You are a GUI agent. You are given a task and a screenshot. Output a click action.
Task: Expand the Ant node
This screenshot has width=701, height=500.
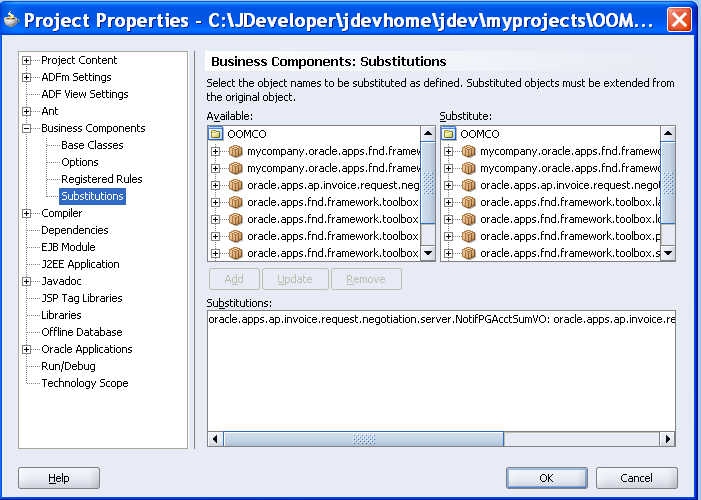tap(26, 111)
